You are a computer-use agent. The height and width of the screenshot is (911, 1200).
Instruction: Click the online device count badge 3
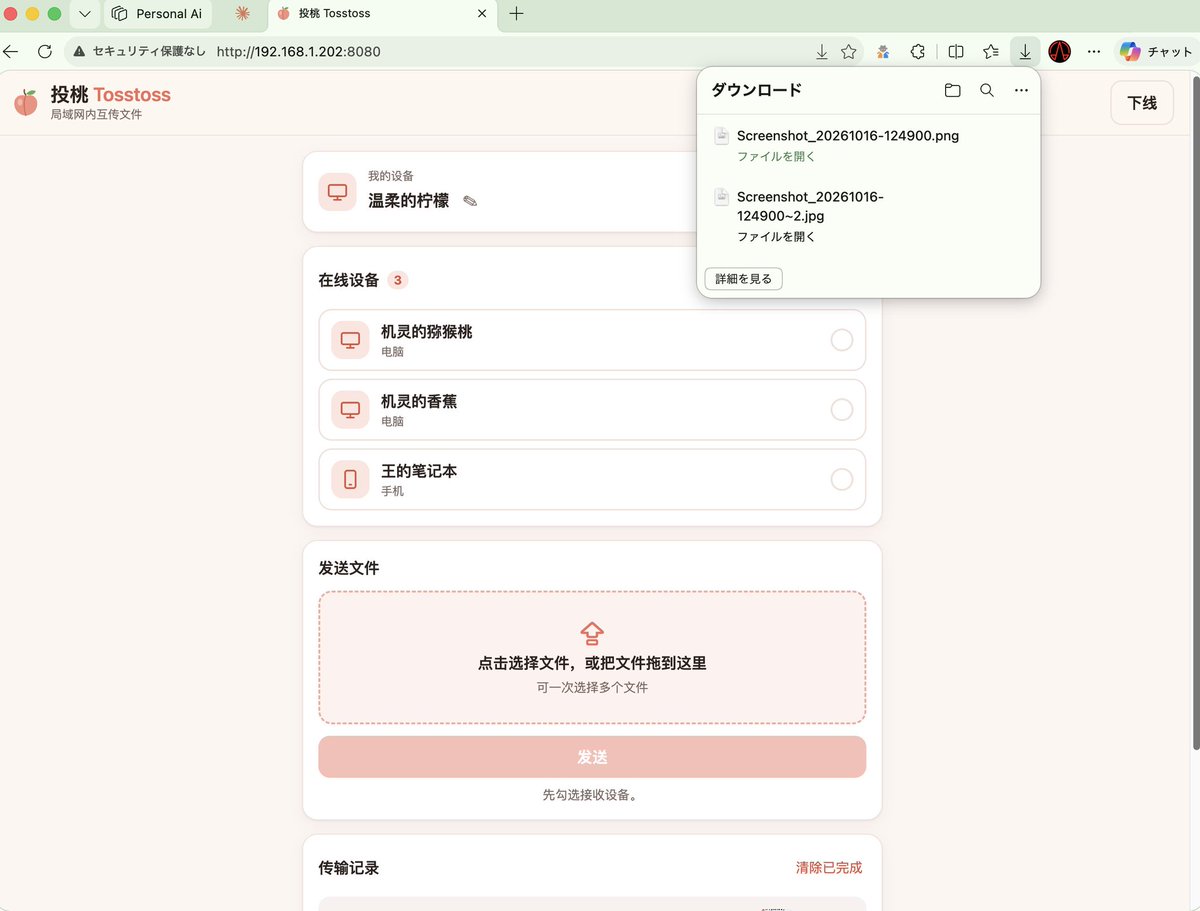(398, 280)
